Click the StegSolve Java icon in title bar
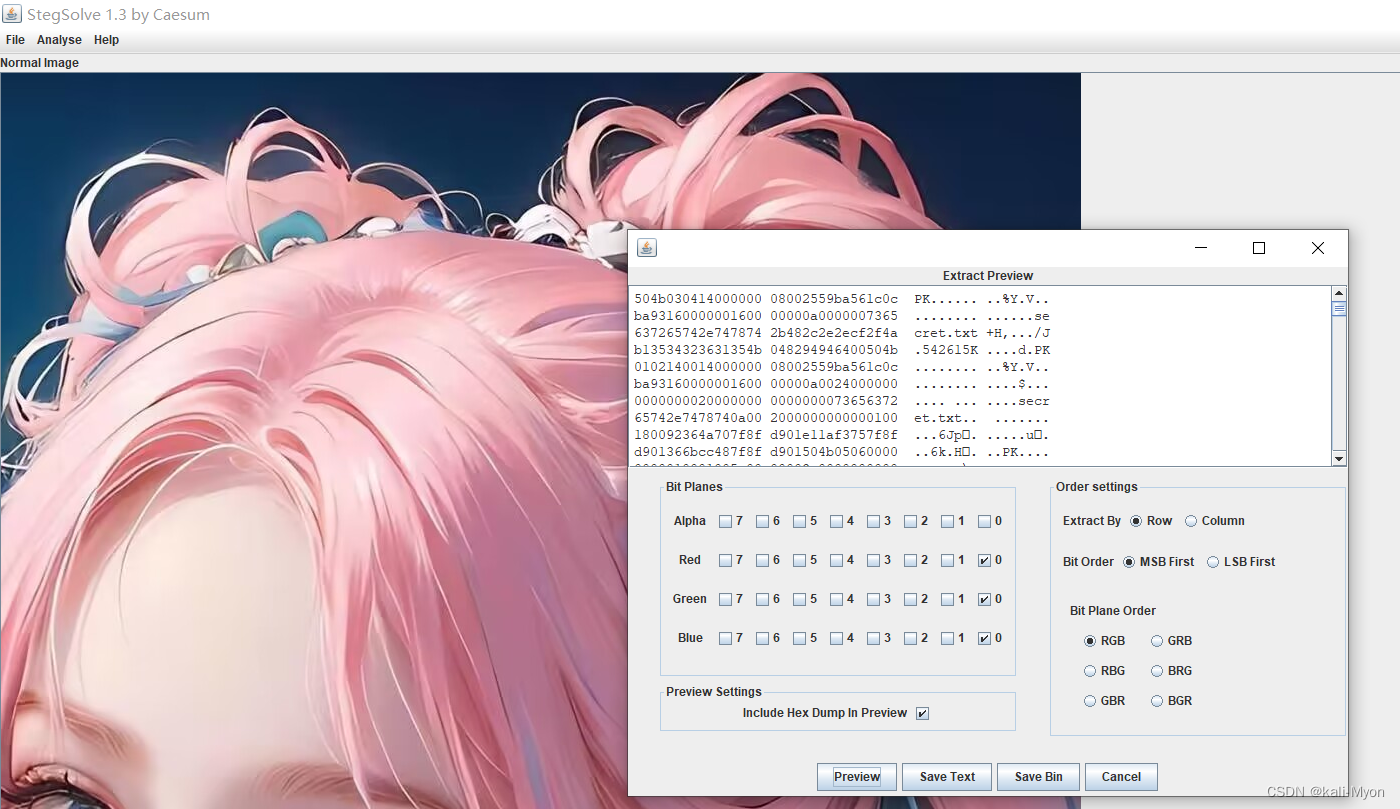1400x809 pixels. (12, 14)
